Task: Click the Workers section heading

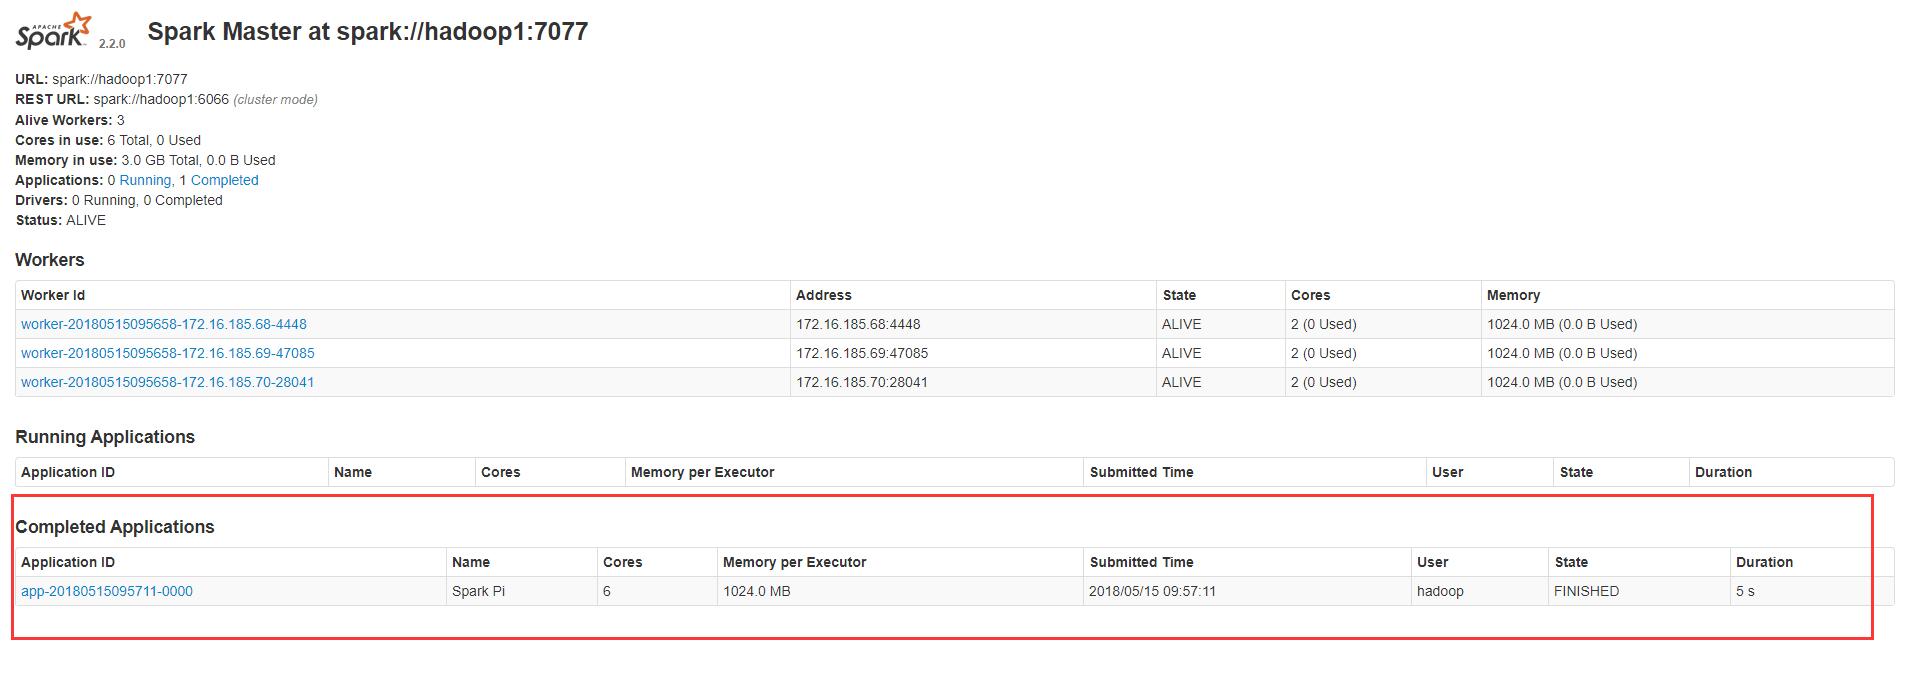Action: tap(50, 260)
